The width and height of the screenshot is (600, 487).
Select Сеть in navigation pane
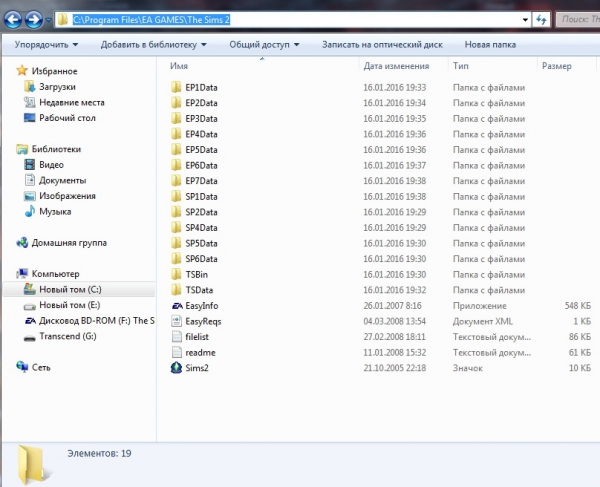click(x=33, y=367)
